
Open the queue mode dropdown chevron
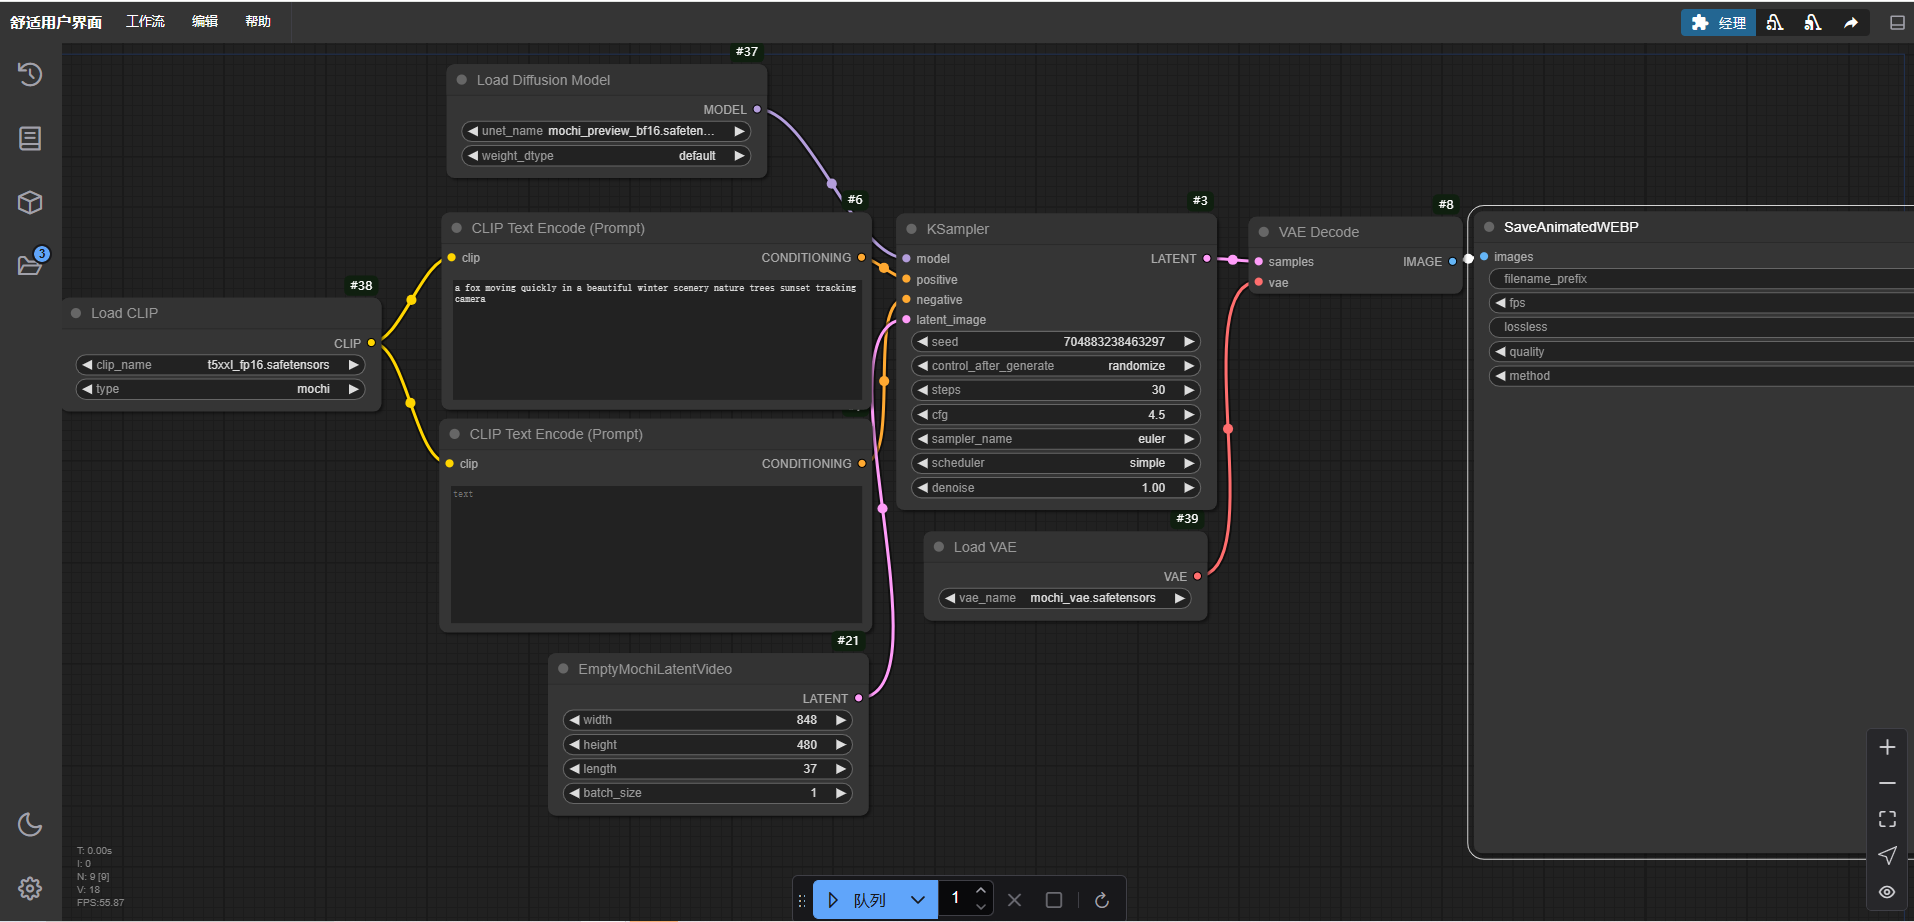[x=918, y=900]
